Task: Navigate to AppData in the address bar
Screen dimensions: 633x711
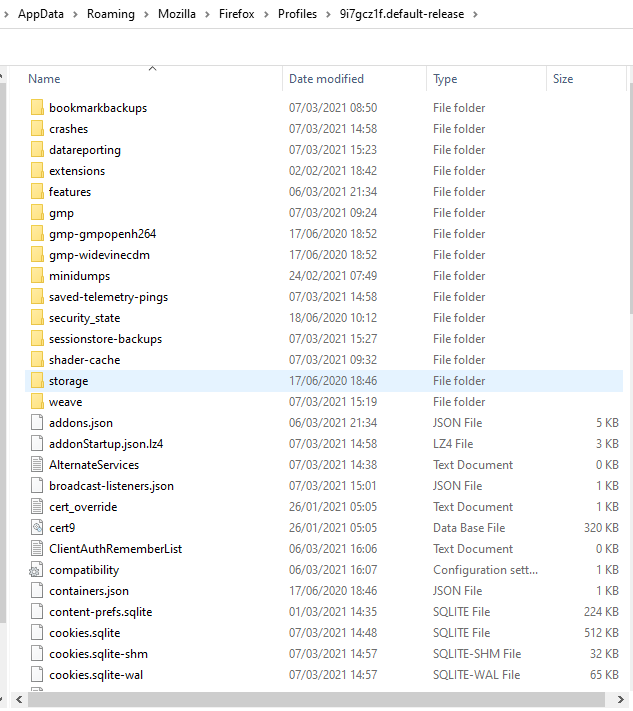Action: pos(41,14)
